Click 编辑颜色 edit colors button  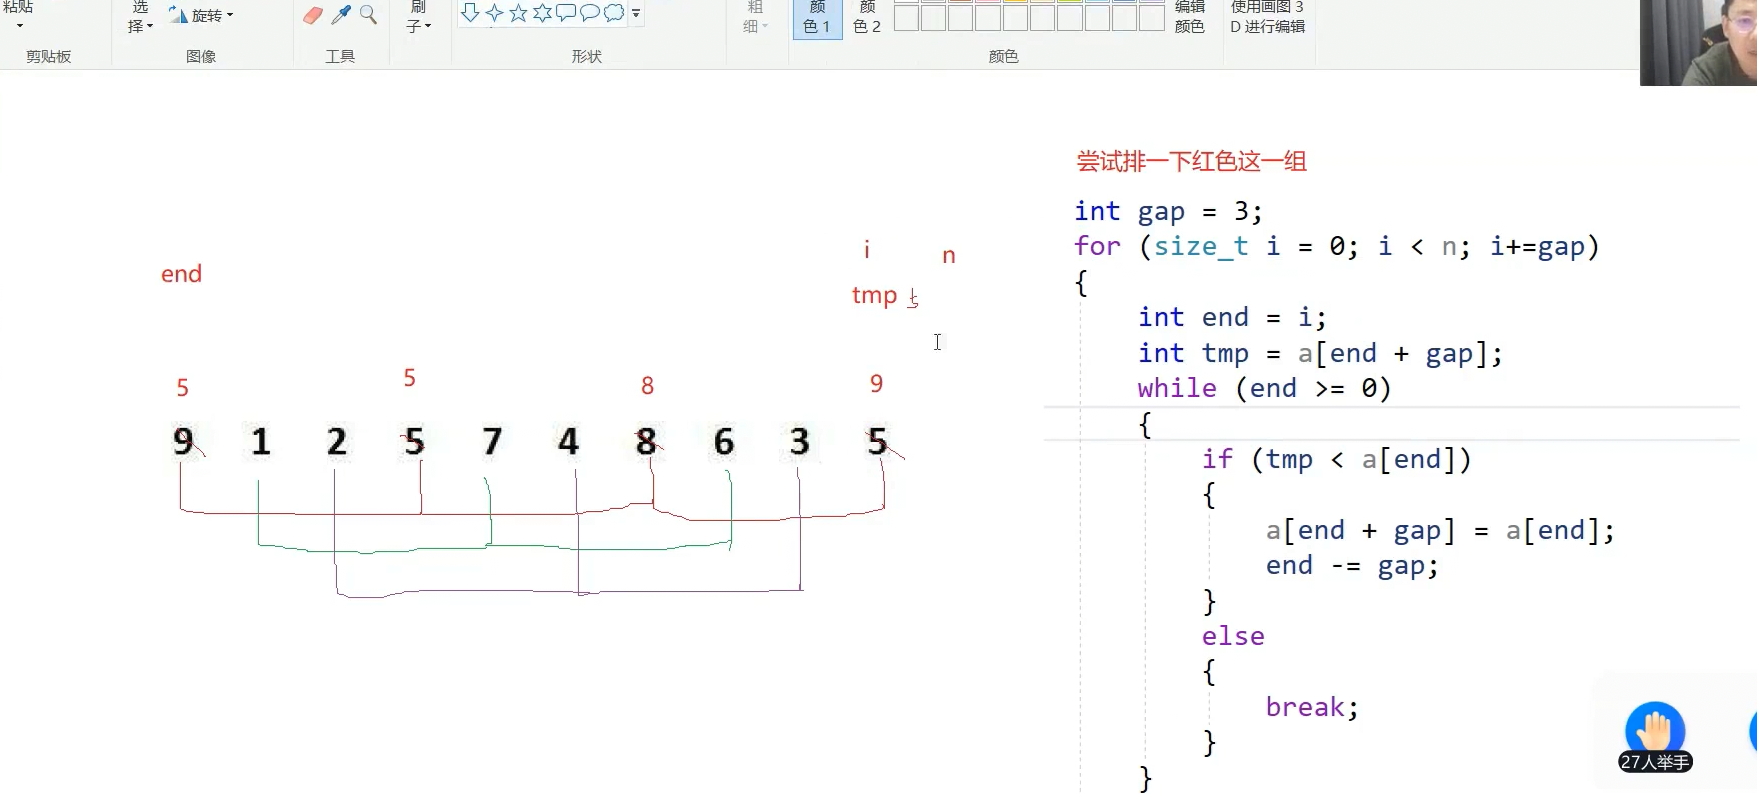pyautogui.click(x=1189, y=17)
